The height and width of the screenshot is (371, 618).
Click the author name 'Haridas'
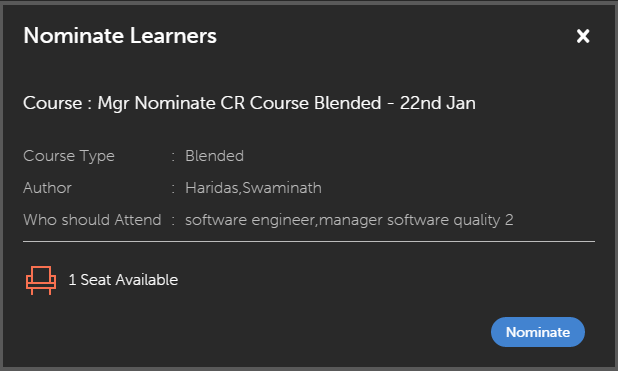pos(212,188)
